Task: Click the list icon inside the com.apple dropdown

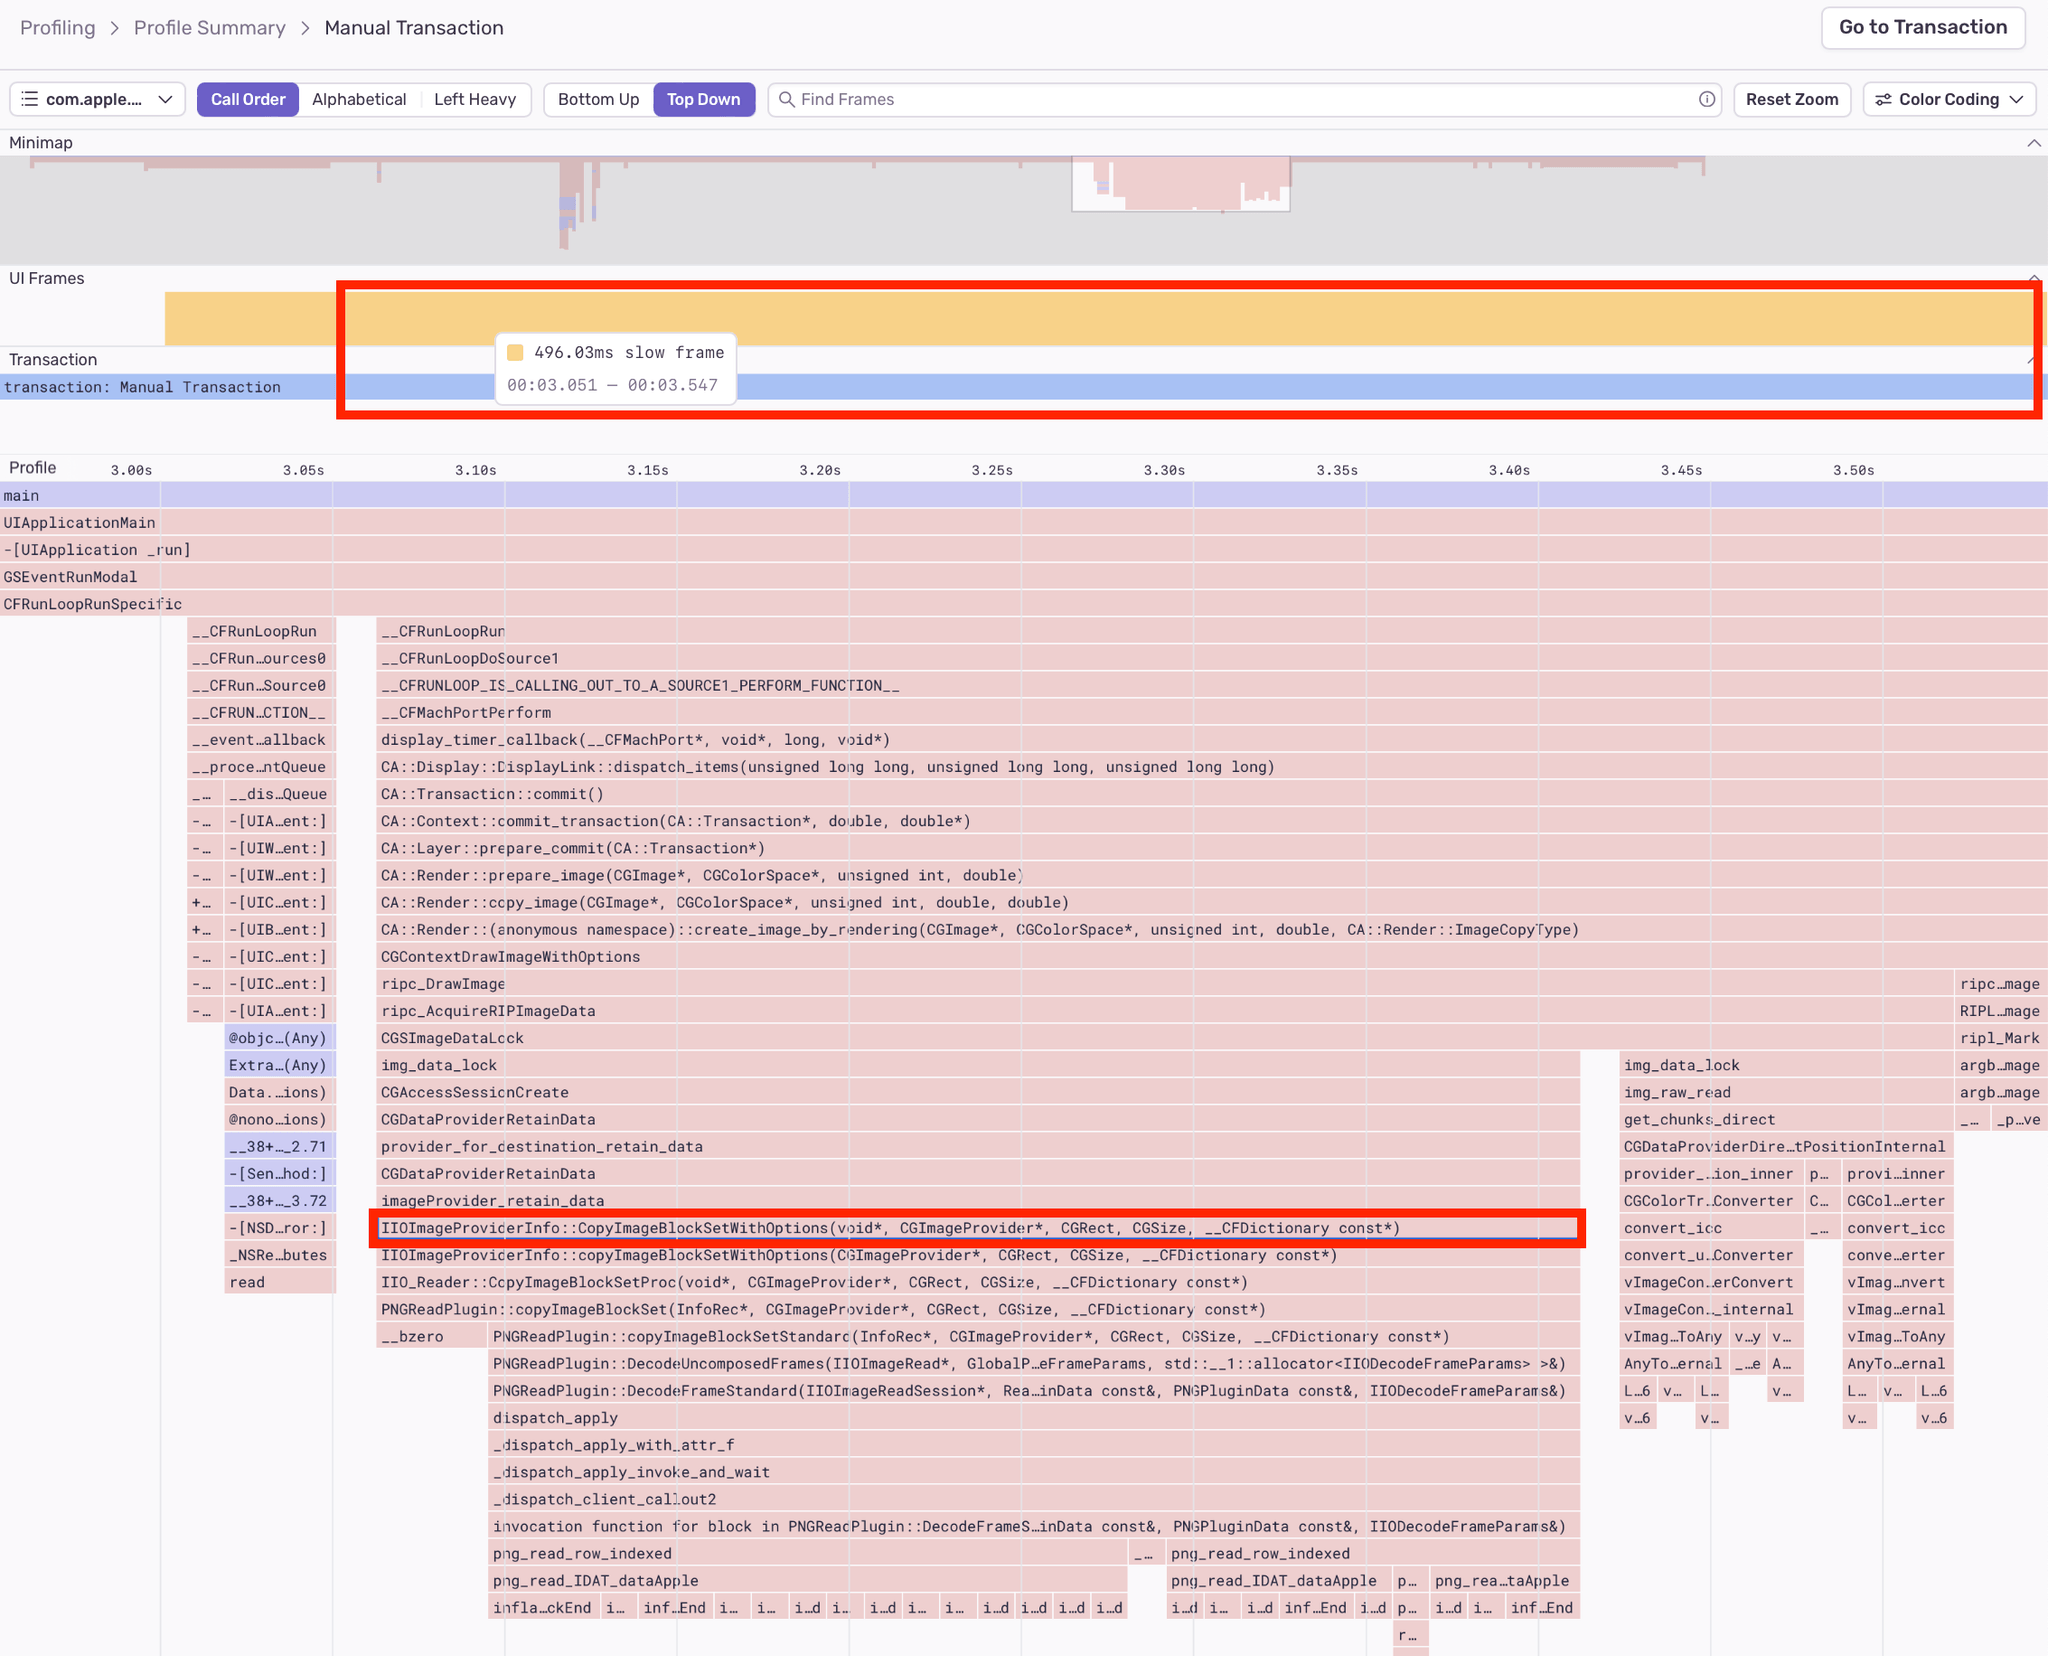Action: pyautogui.click(x=30, y=98)
